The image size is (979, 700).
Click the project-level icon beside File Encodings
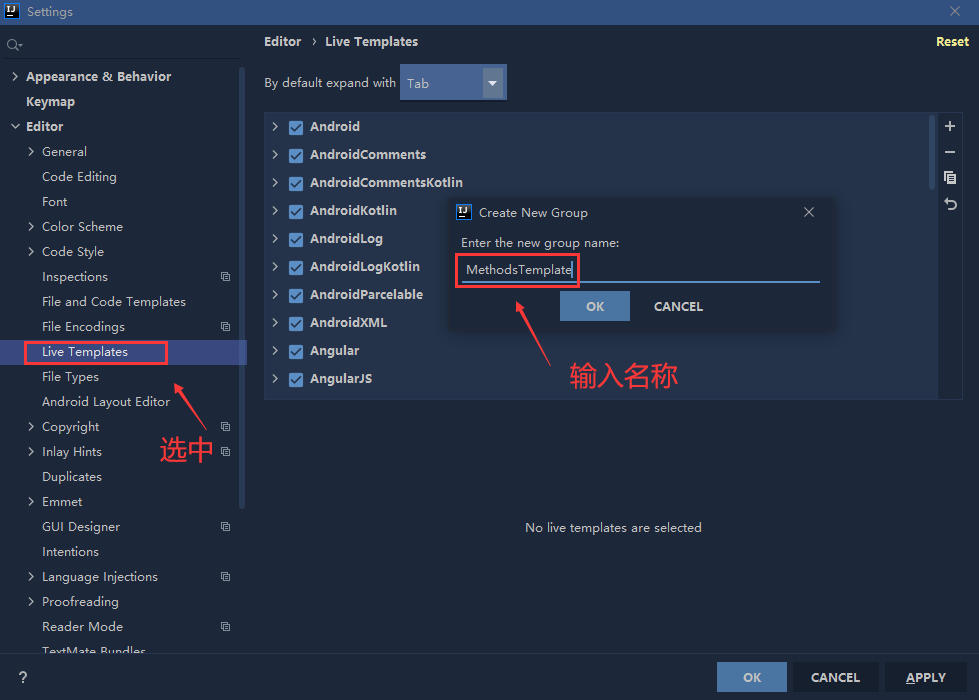[x=225, y=327]
